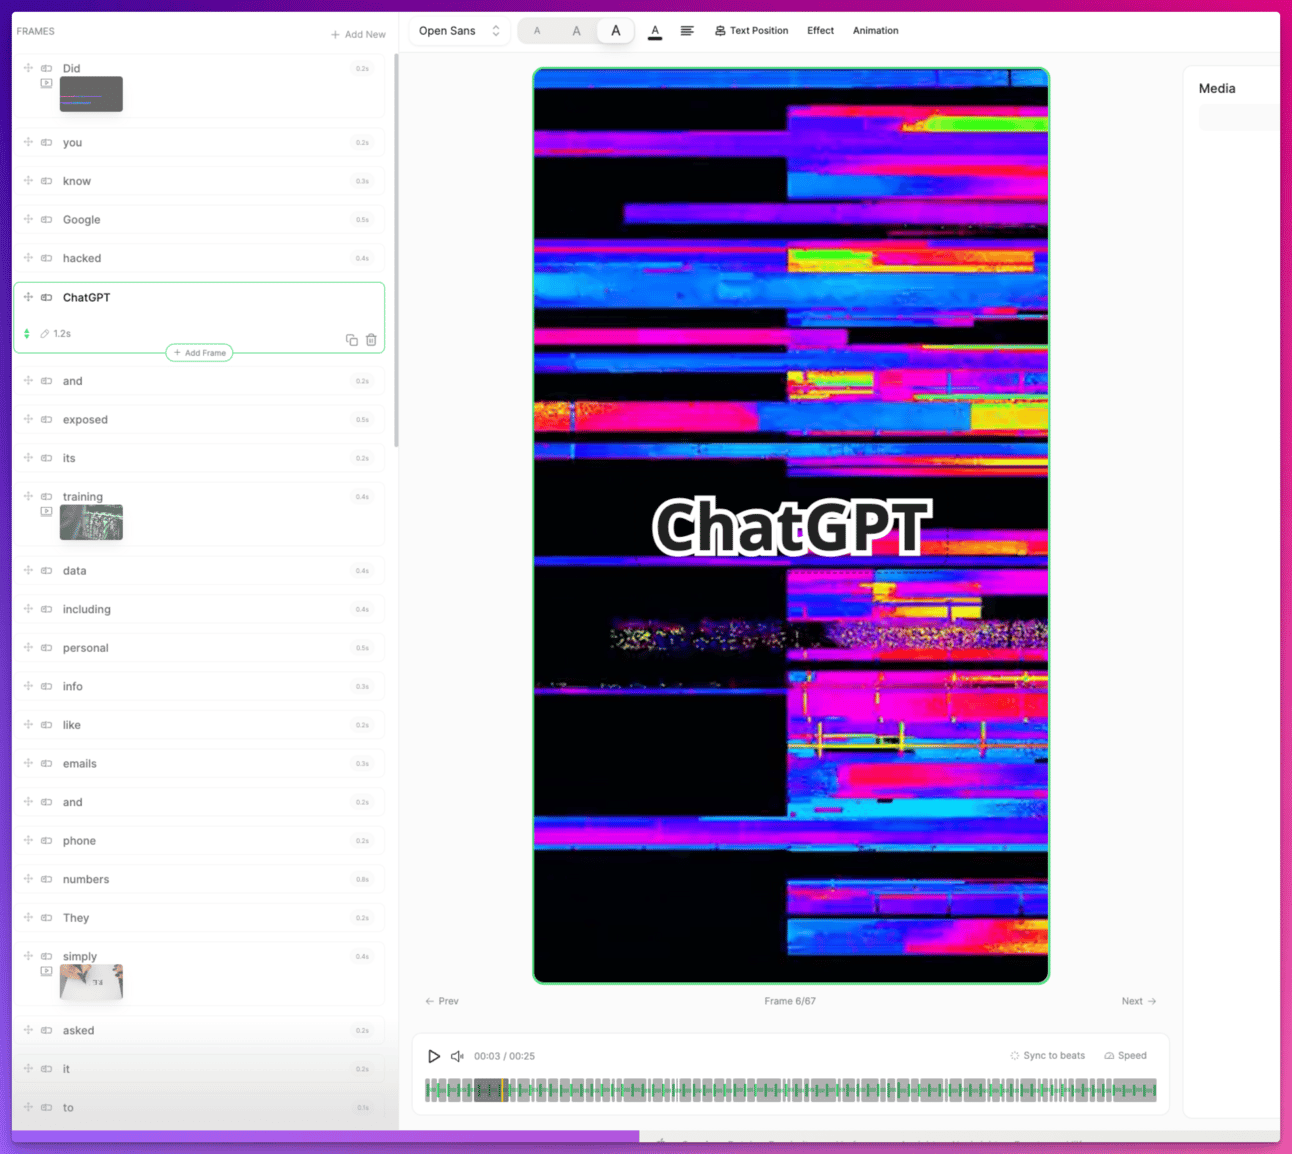
Task: Click the drag handle of the personal frame
Action: pos(28,647)
